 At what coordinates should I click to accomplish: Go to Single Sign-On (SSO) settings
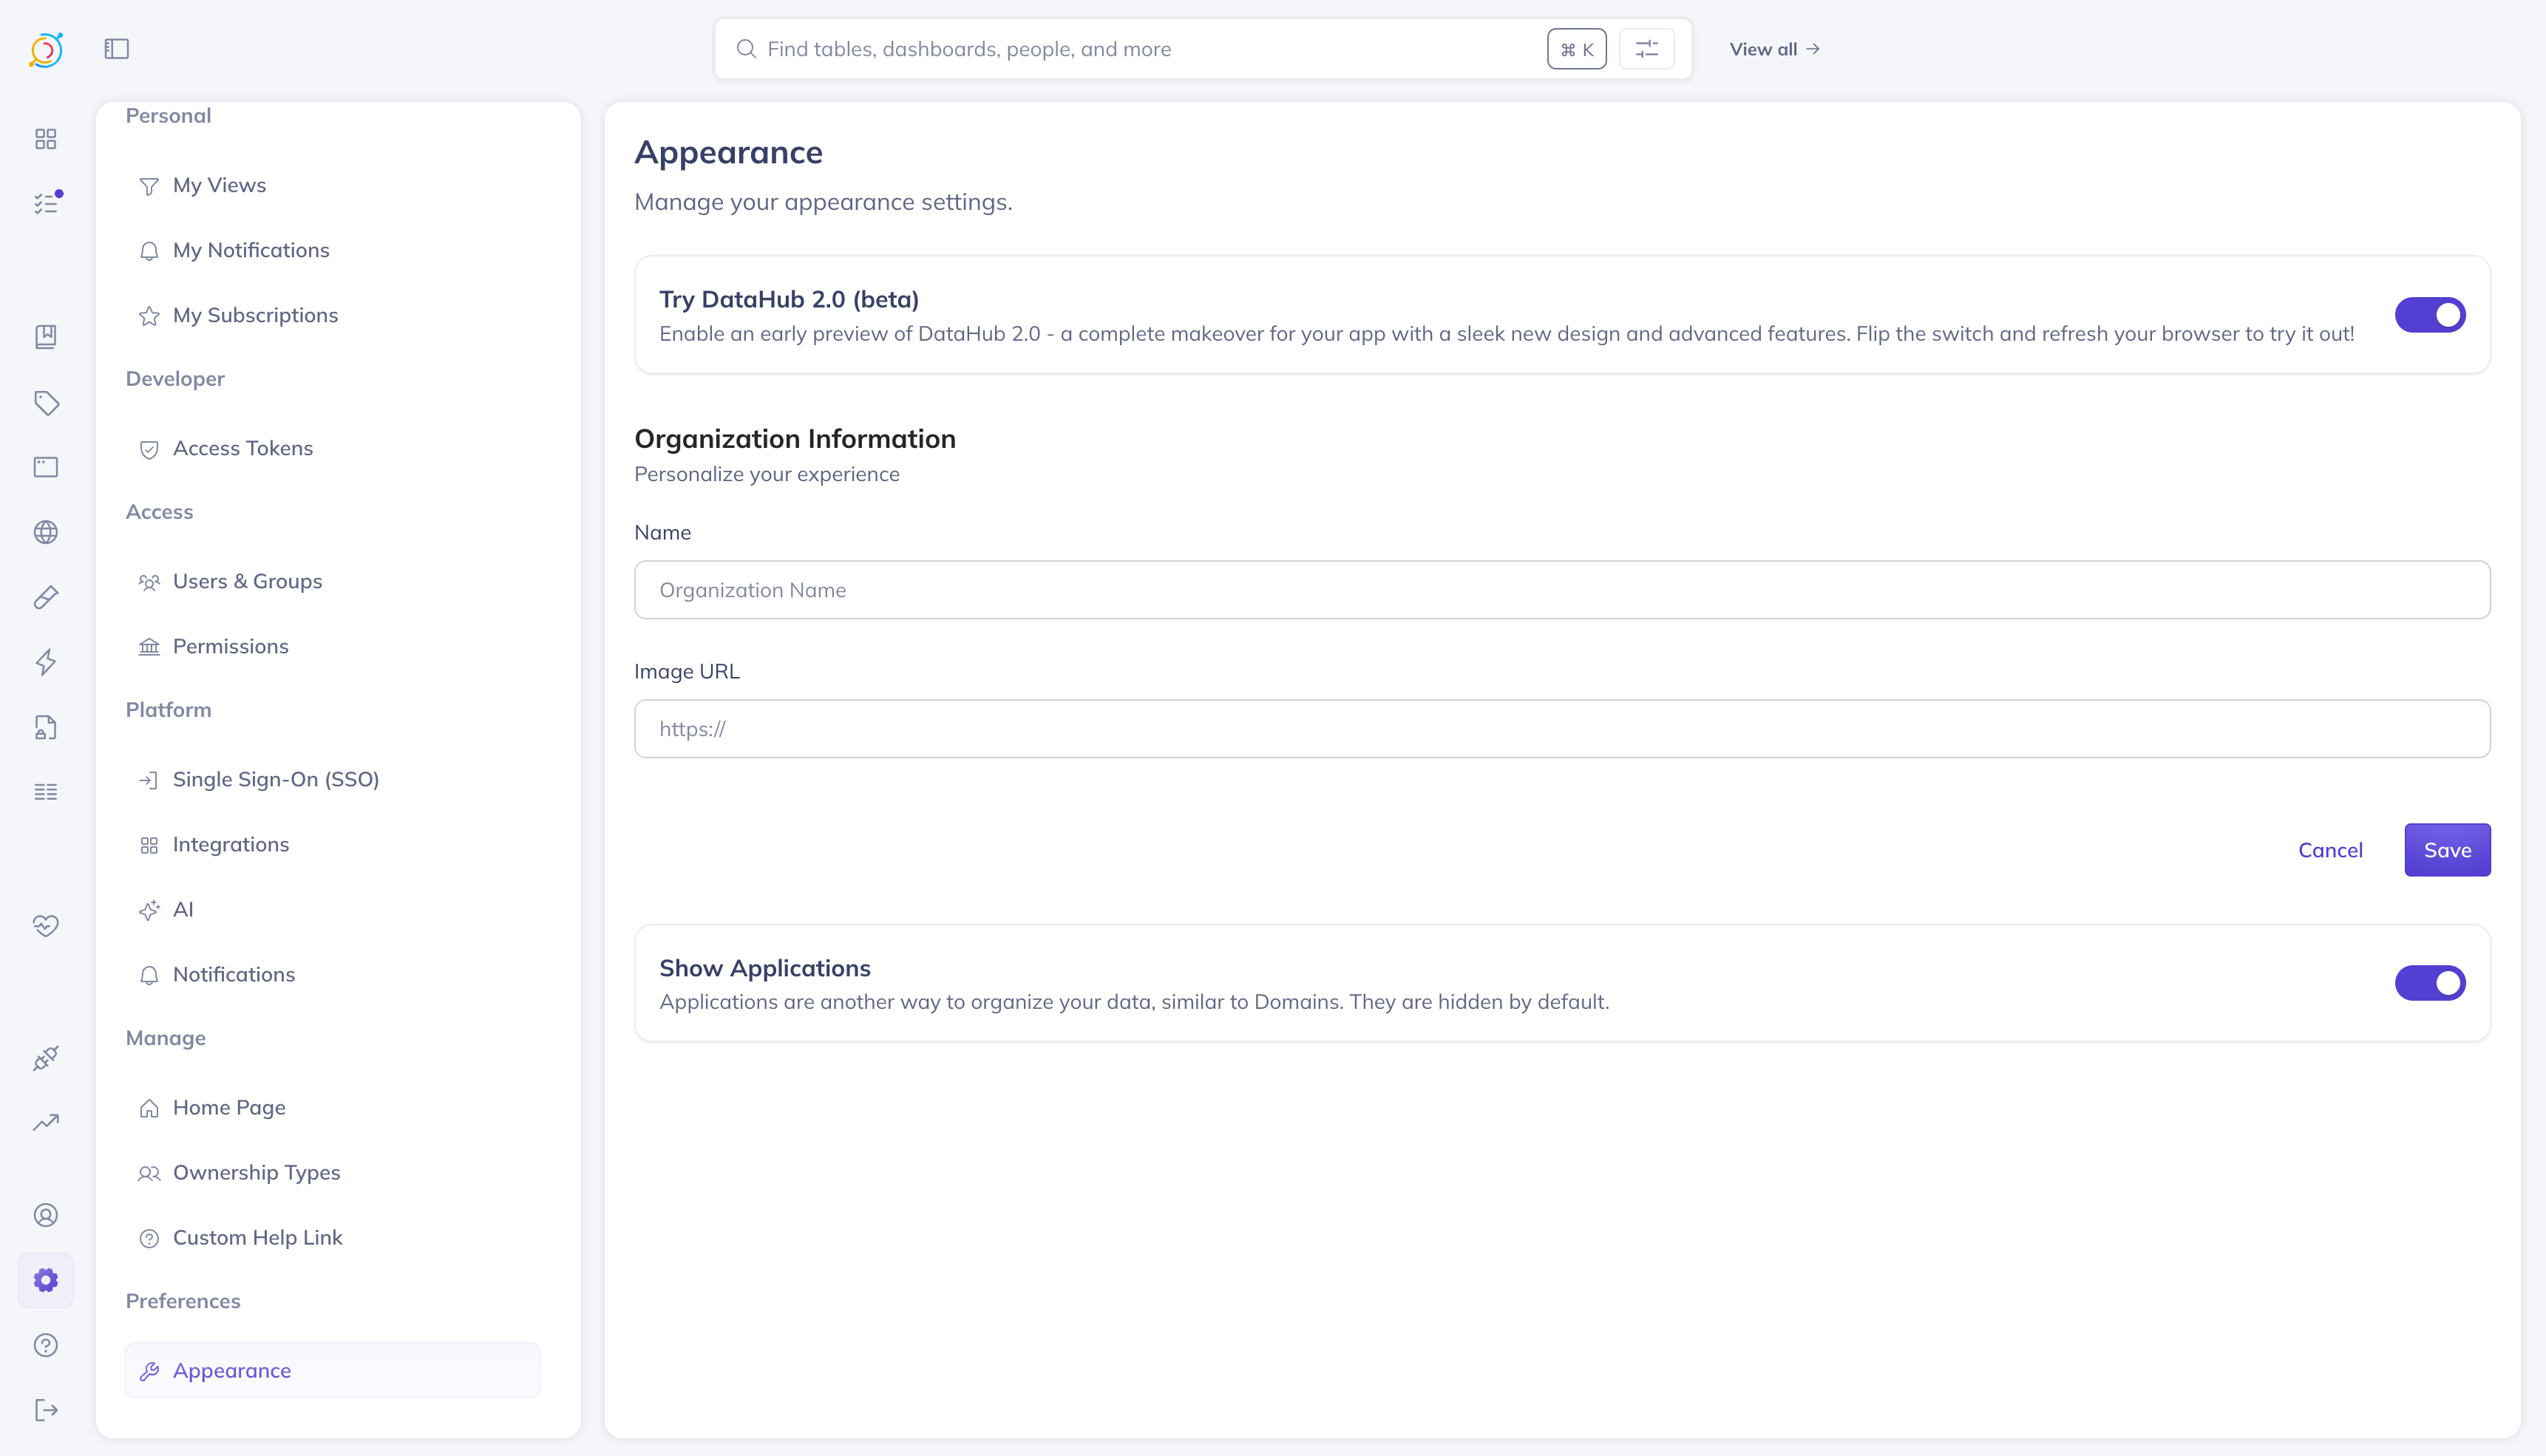click(x=276, y=779)
